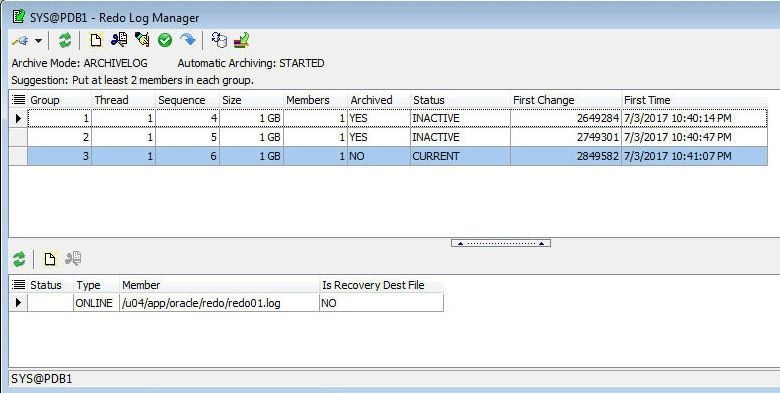Click the row indicator of the redo01.log member
The height and width of the screenshot is (393, 780).
18,302
